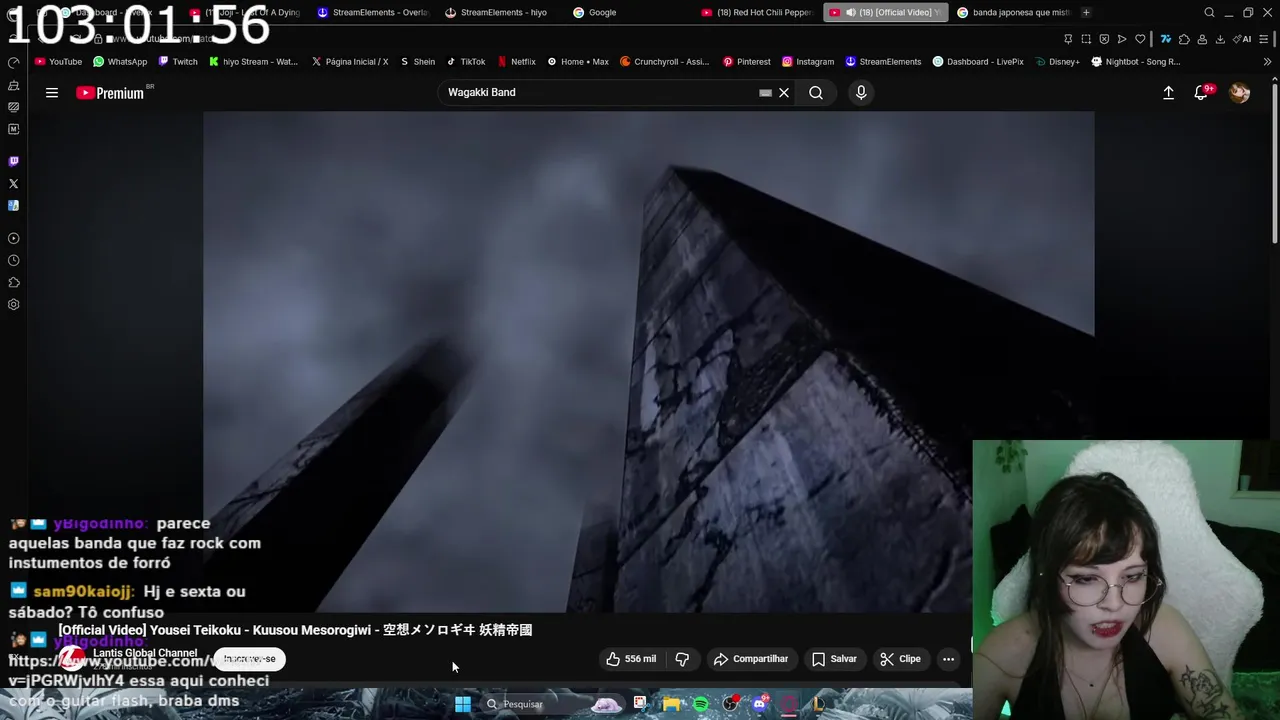1280x720 pixels.
Task: Open the Twitch bookmark
Action: click(x=178, y=62)
